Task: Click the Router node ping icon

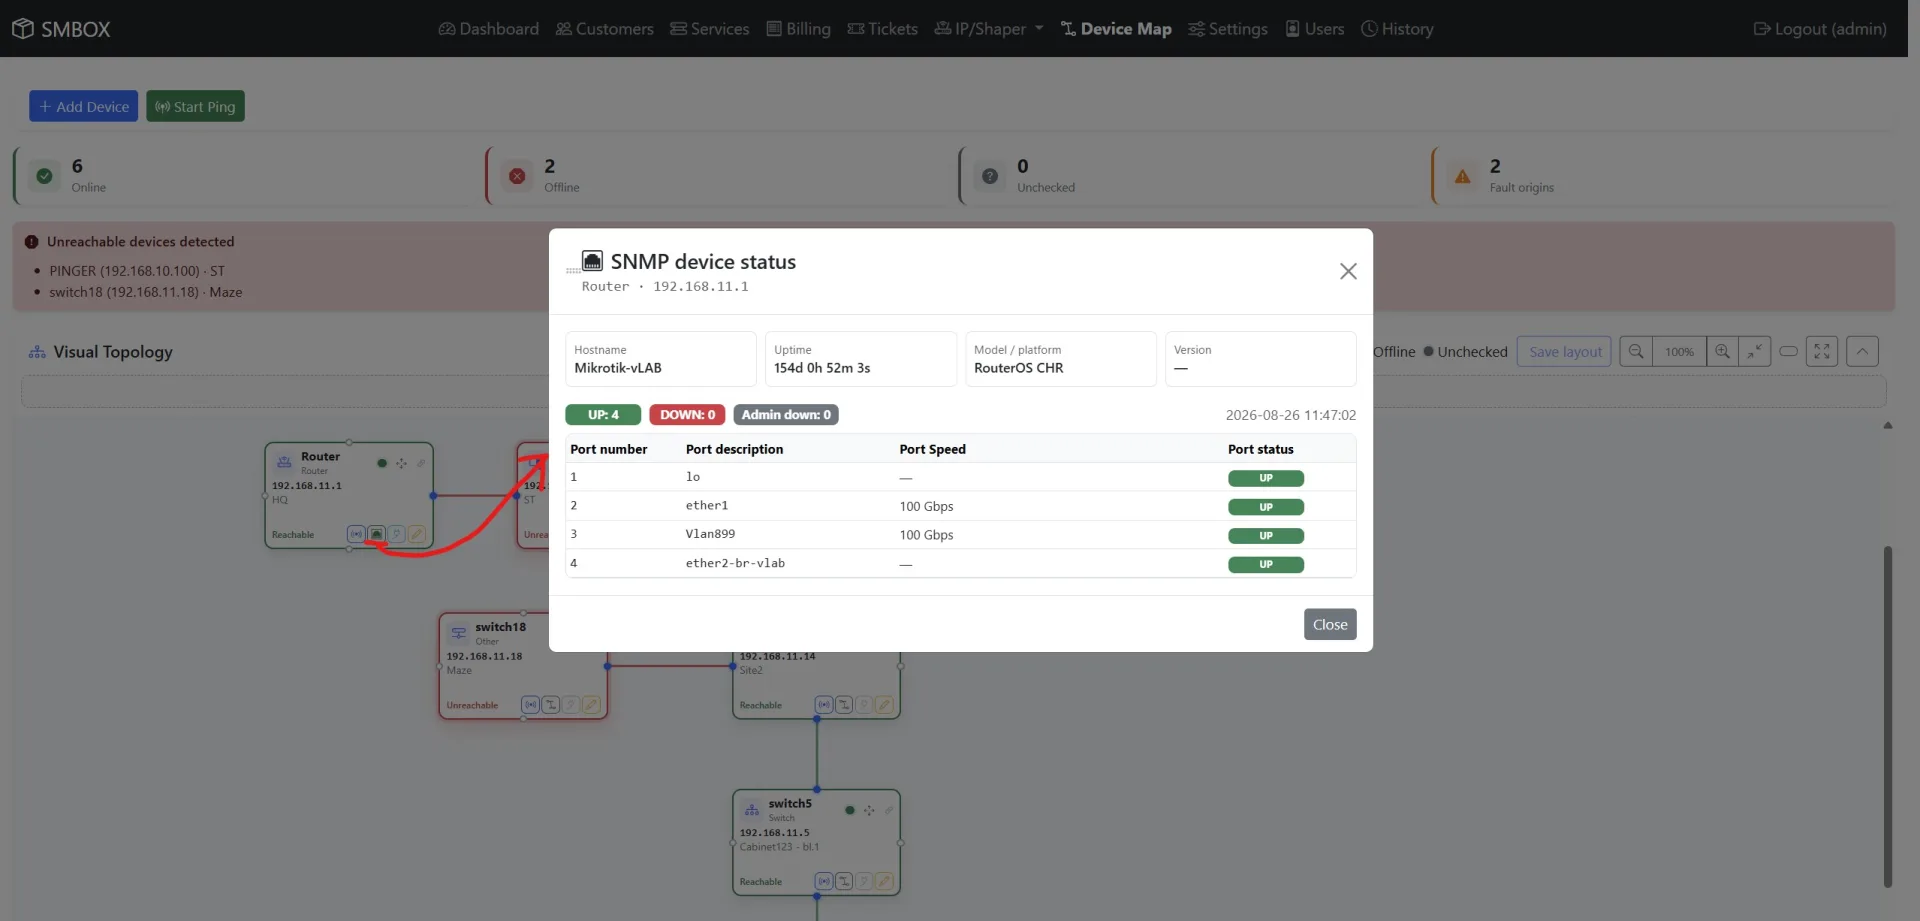Action: [356, 534]
